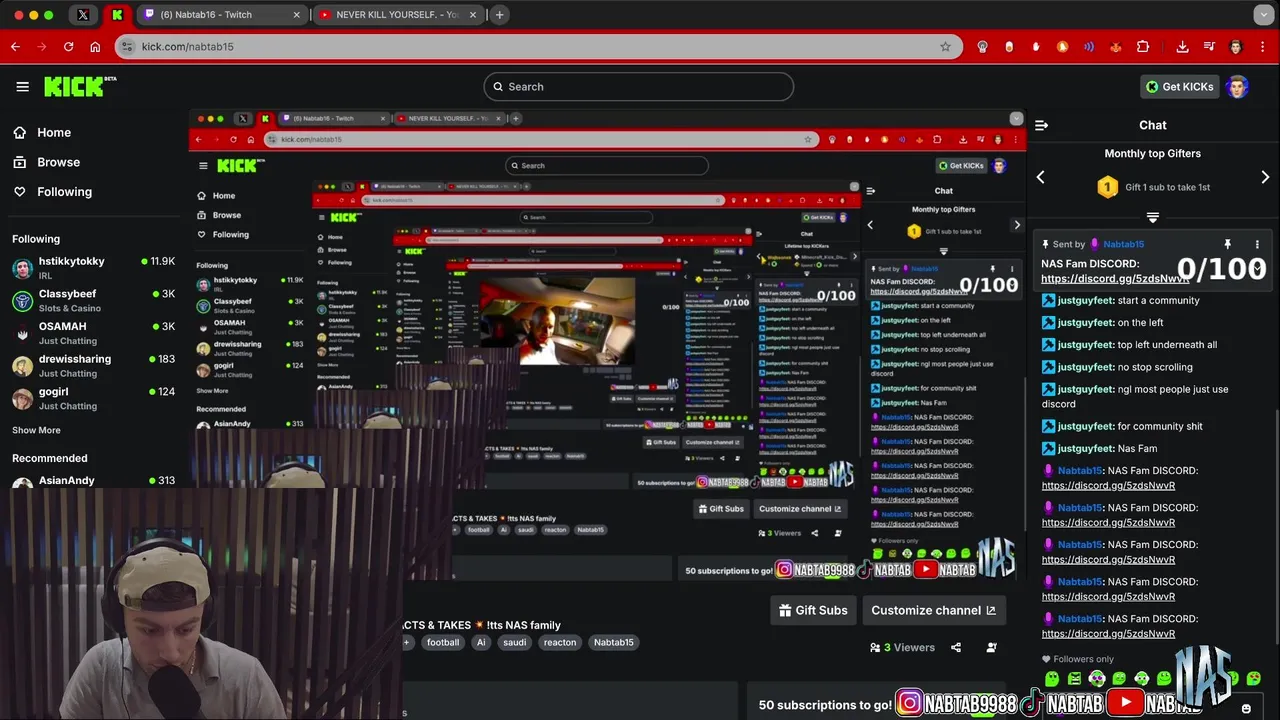Click the 3 Viewers count
This screenshot has height=720, width=1280.
[x=902, y=647]
